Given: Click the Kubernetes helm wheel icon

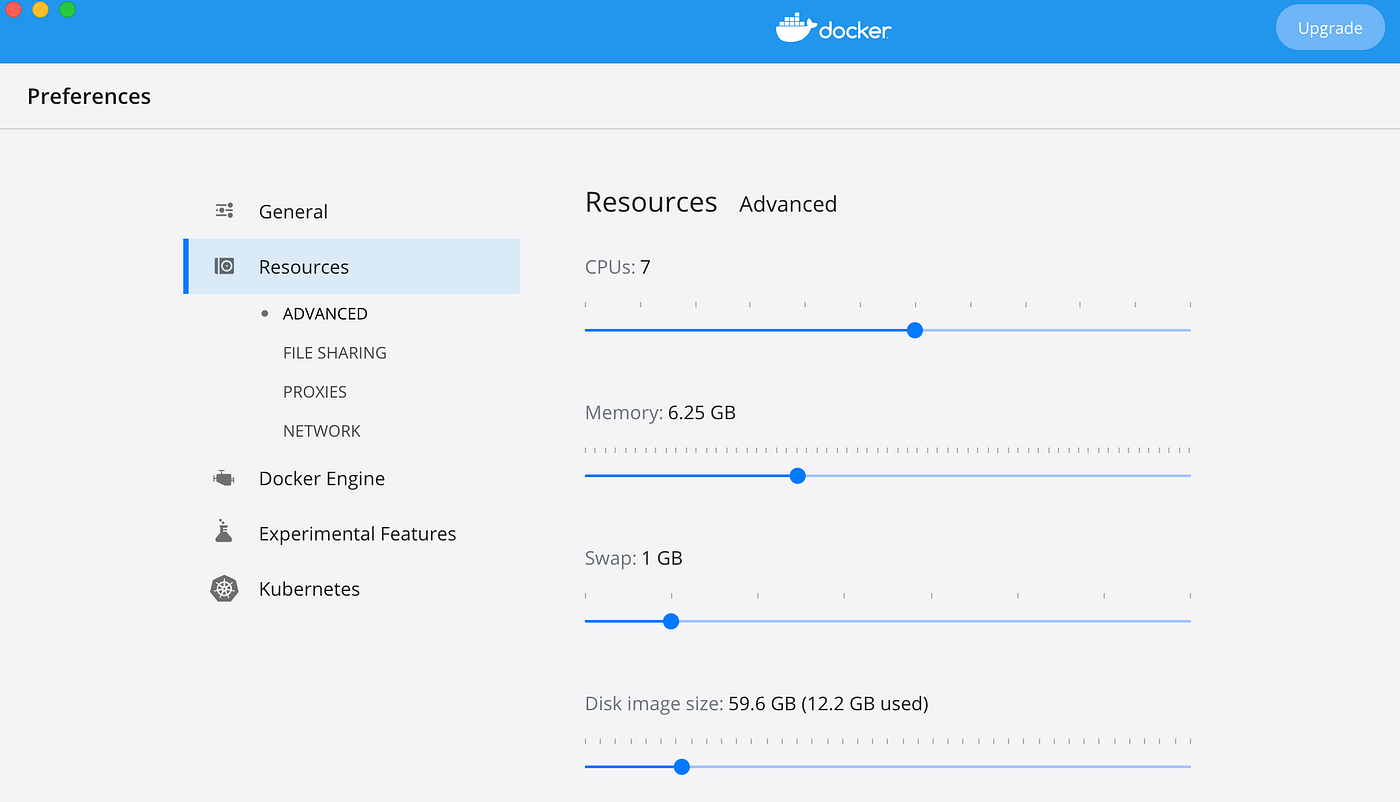Looking at the screenshot, I should click(x=224, y=589).
